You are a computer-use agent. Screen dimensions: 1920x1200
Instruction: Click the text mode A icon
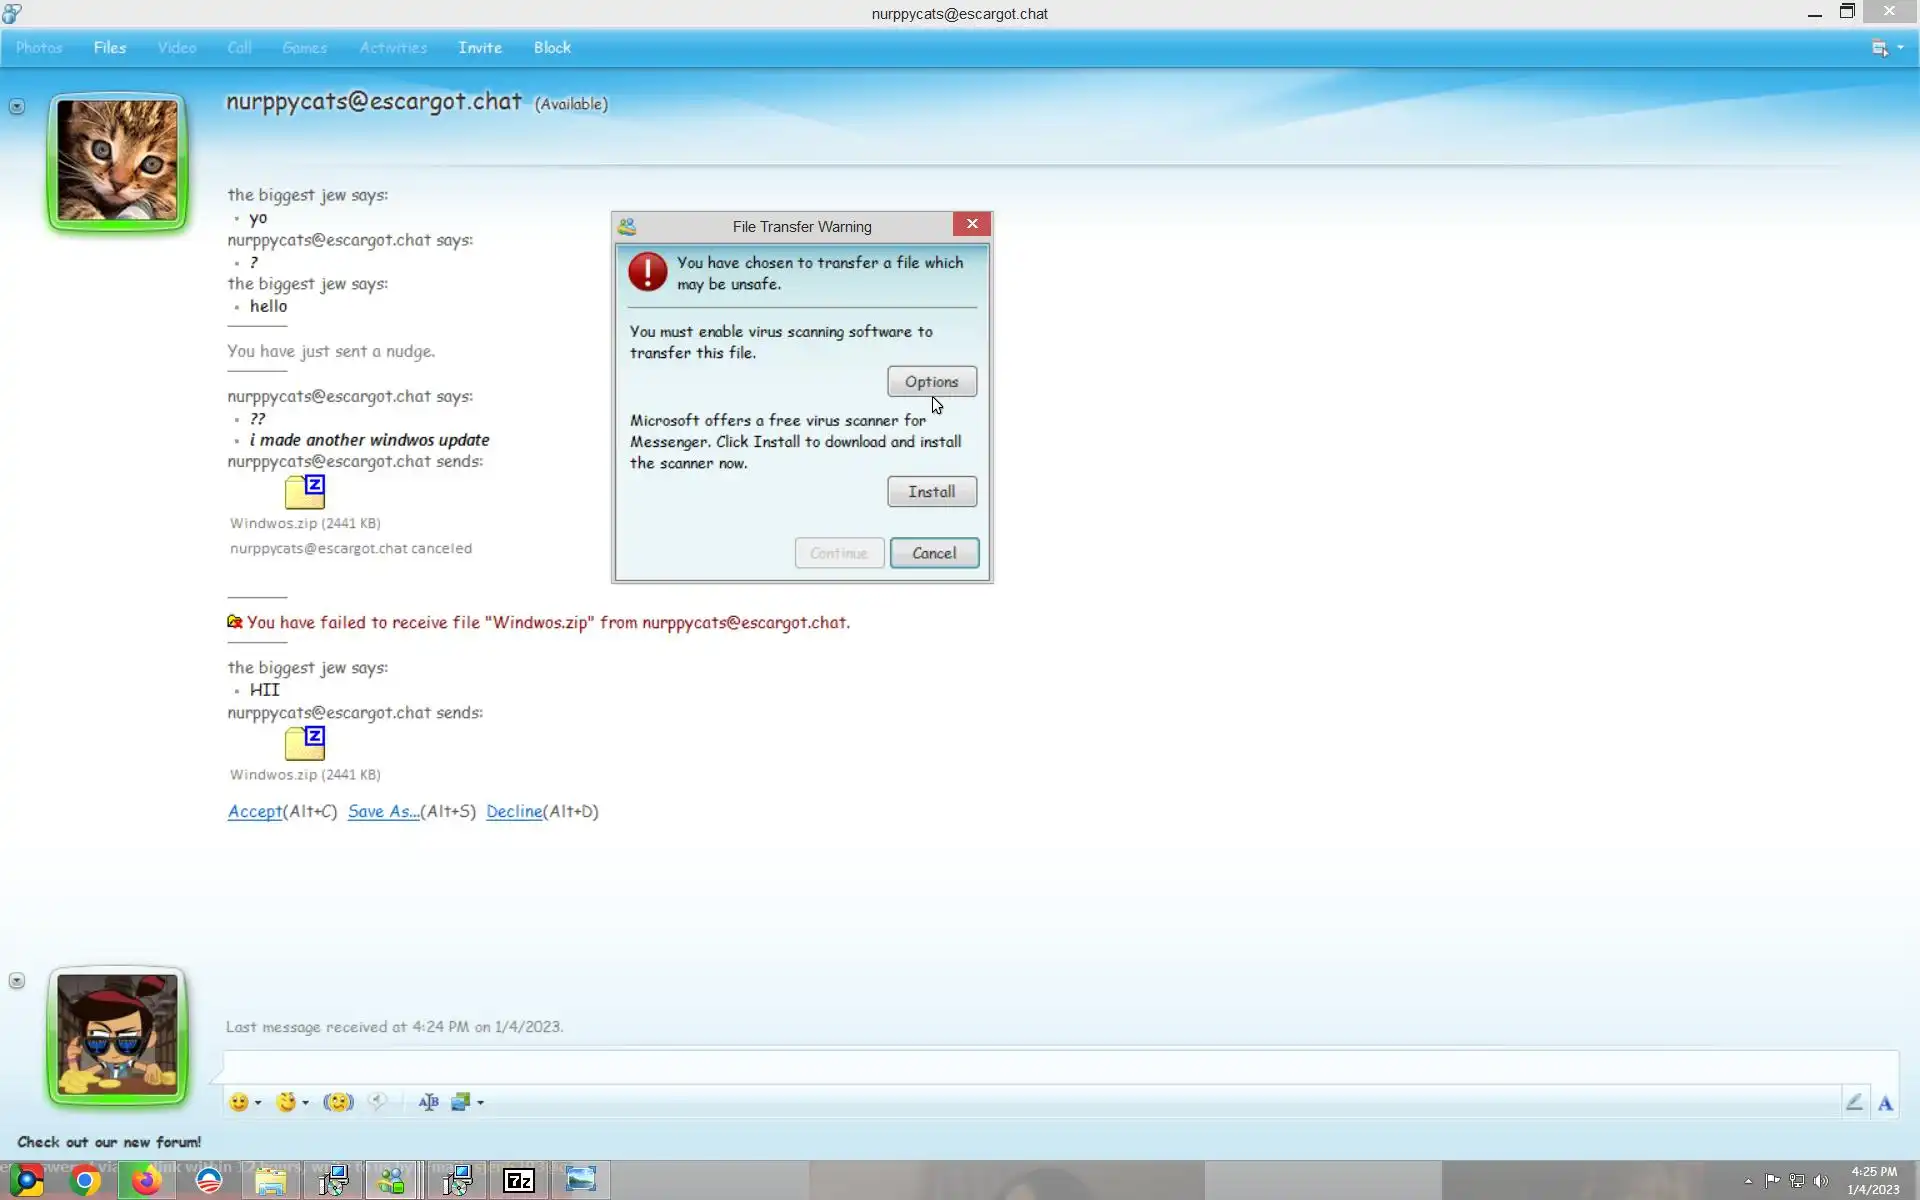[1885, 1103]
